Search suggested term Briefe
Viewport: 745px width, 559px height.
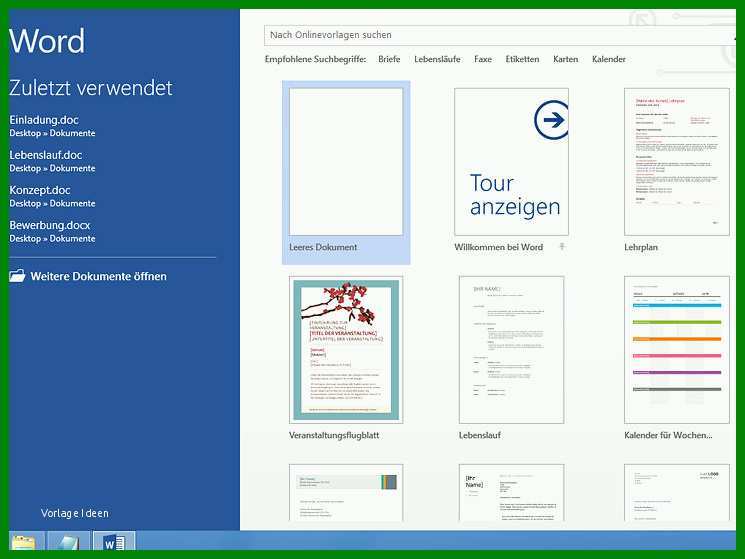point(389,59)
